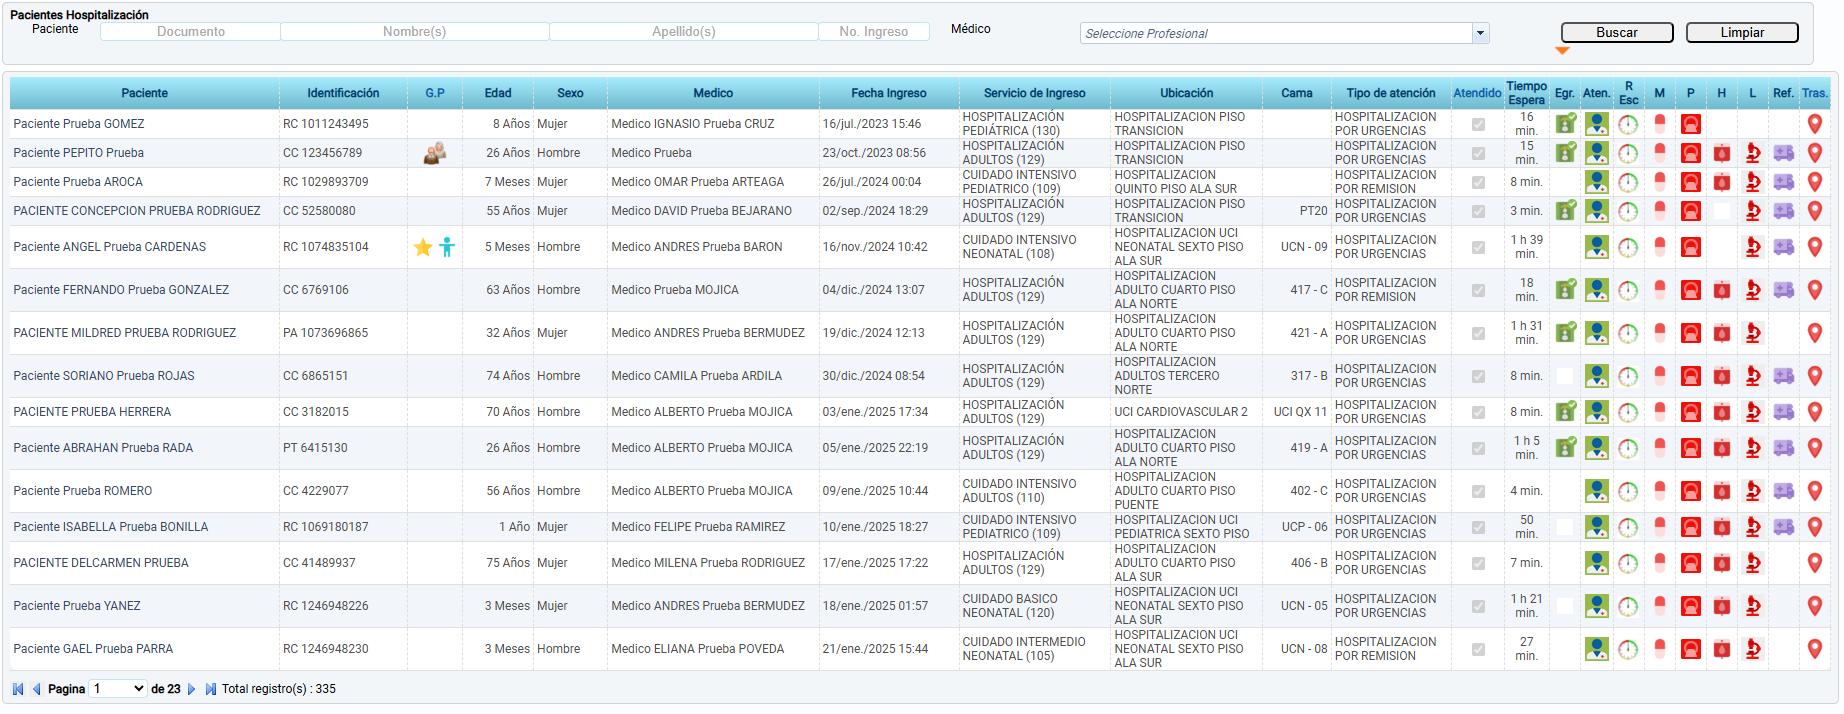Open referral ambulance icon for Paciente Prueba ROMERO
The width and height of the screenshot is (1844, 714).
(1784, 491)
